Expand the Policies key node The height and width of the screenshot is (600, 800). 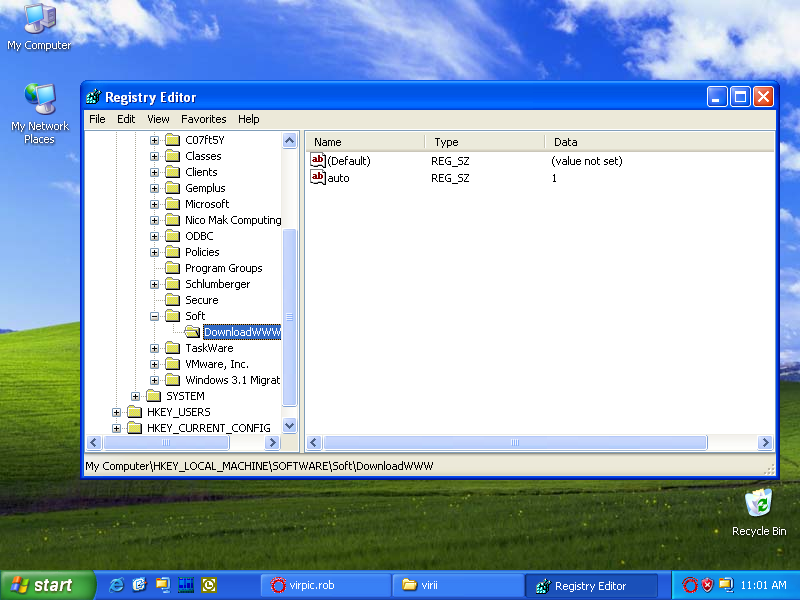(154, 253)
